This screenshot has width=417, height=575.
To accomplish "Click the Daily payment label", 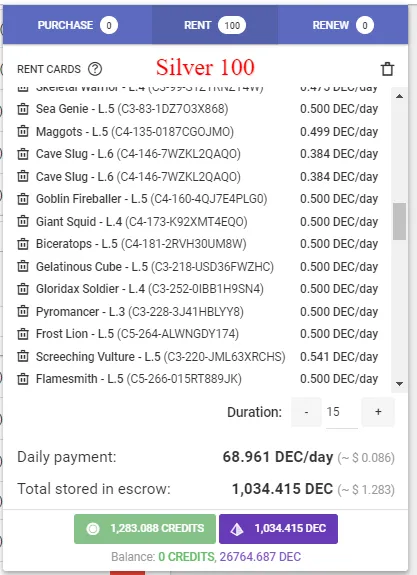I will (x=67, y=457).
